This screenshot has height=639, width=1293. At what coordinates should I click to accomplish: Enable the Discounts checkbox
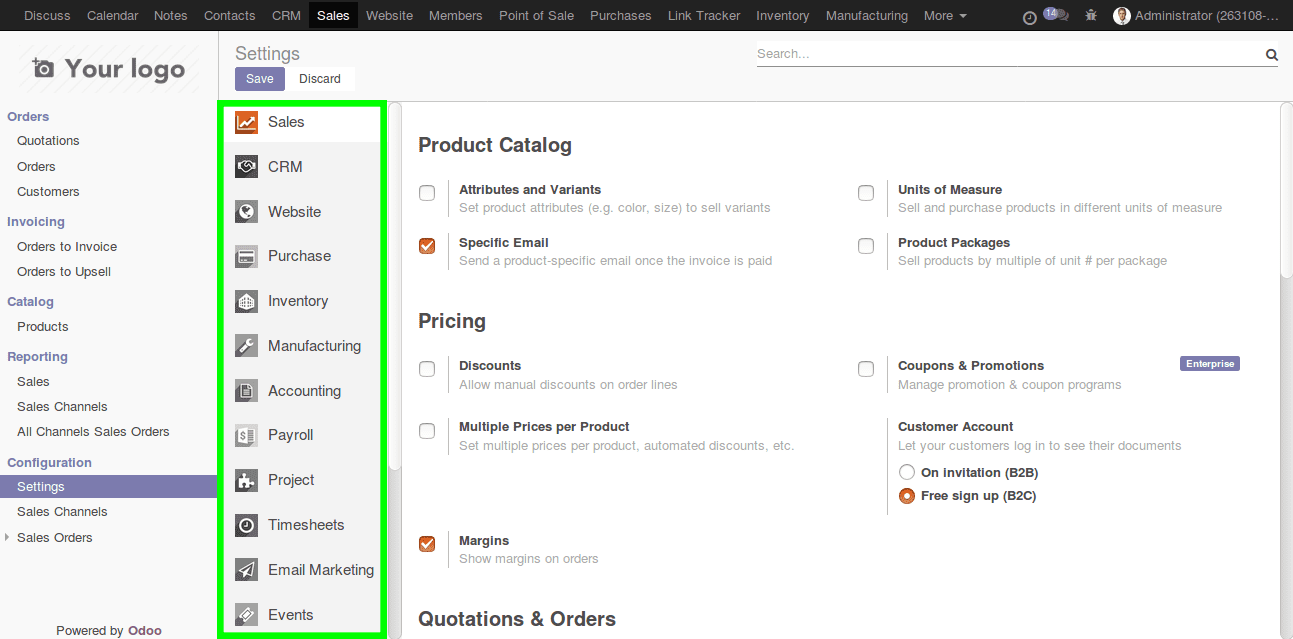click(x=427, y=369)
